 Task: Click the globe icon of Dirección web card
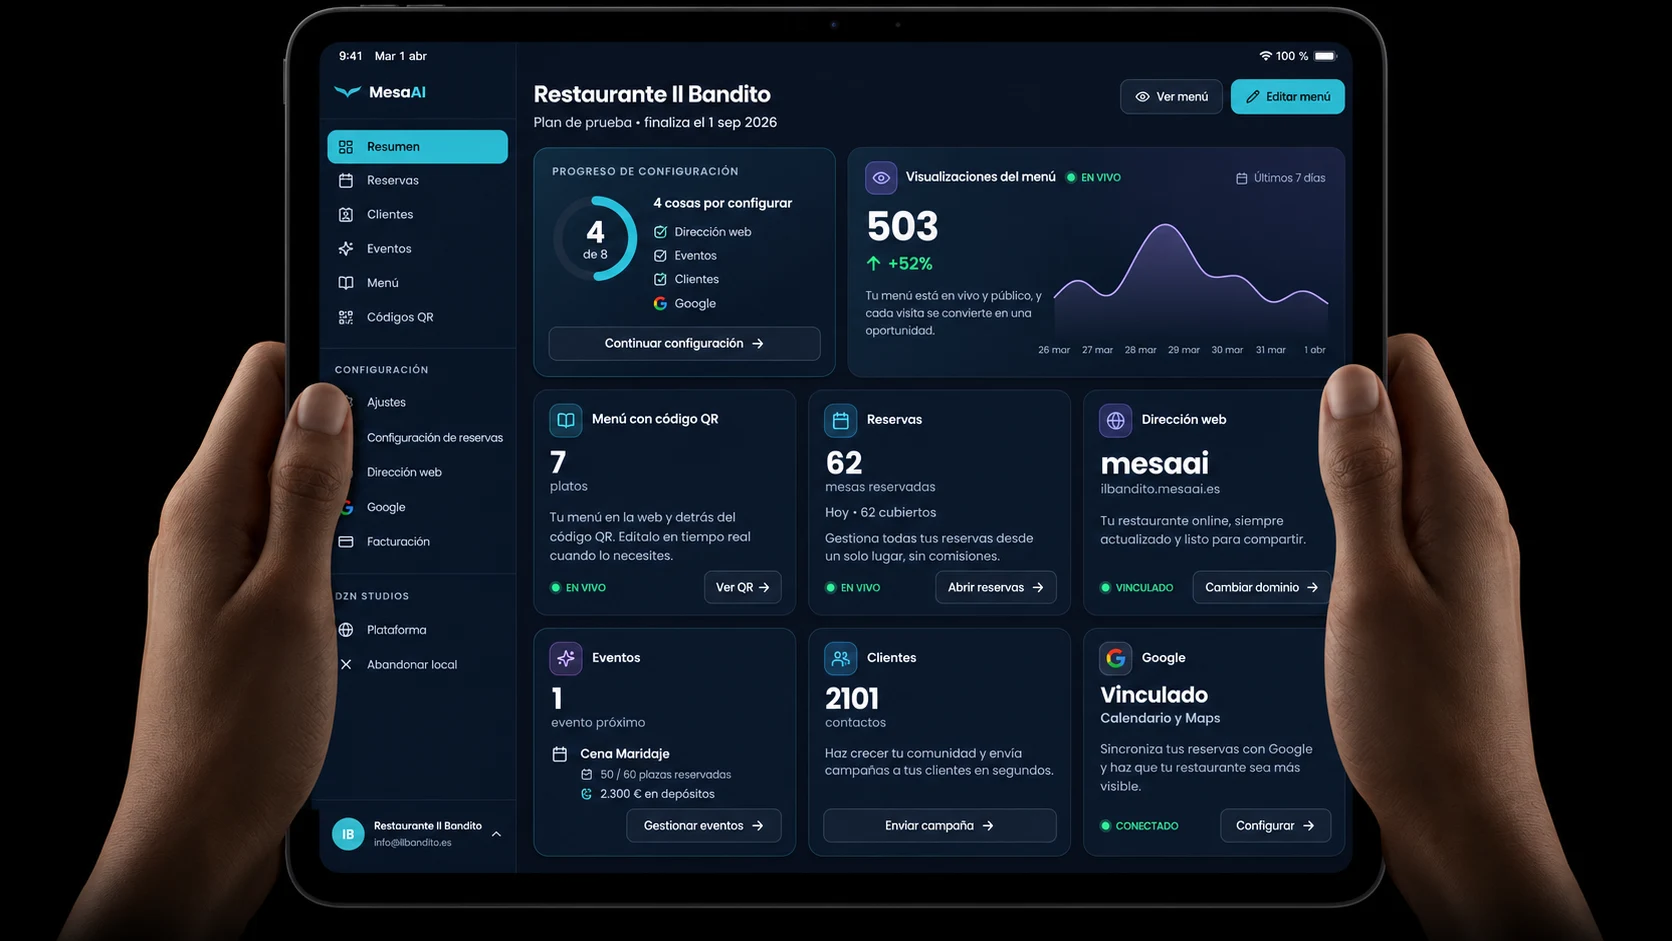click(1116, 420)
